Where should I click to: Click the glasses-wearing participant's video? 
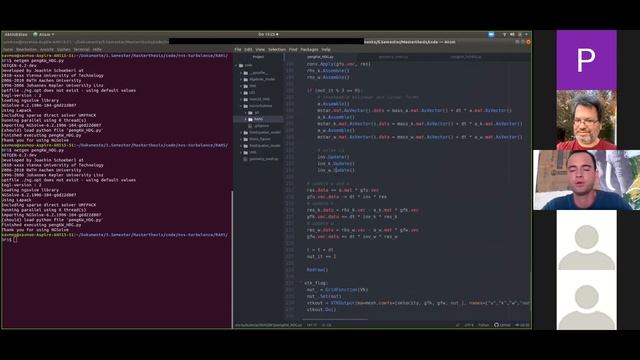pyautogui.click(x=587, y=120)
